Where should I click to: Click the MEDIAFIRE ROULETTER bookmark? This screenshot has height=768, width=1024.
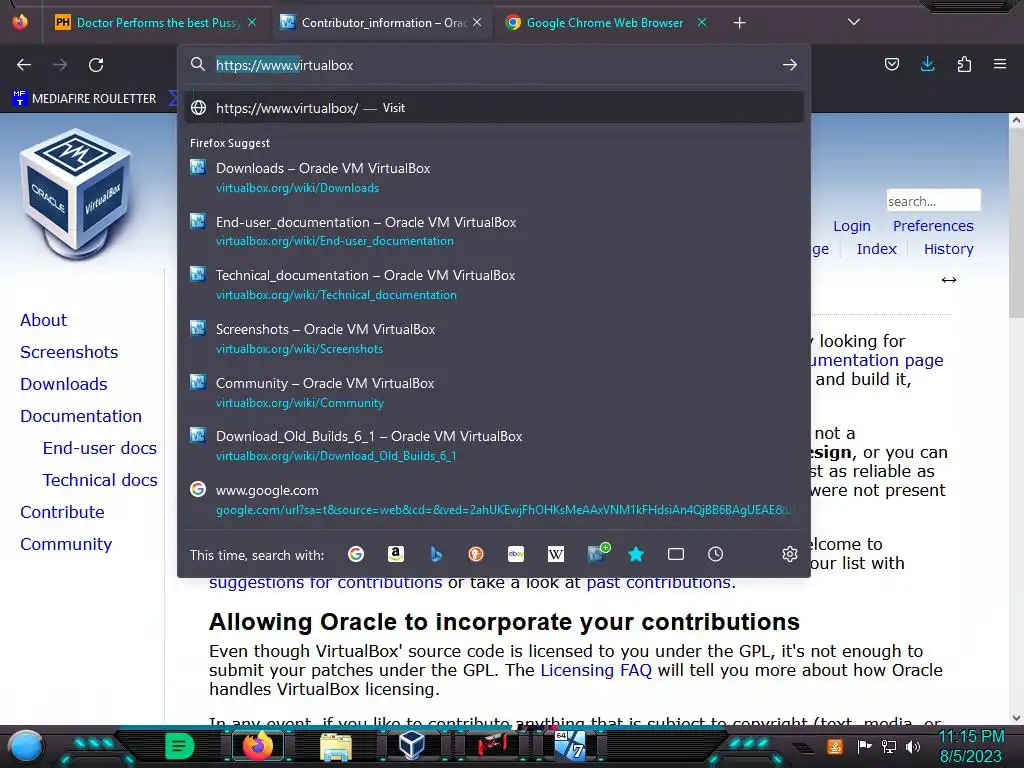click(85, 99)
